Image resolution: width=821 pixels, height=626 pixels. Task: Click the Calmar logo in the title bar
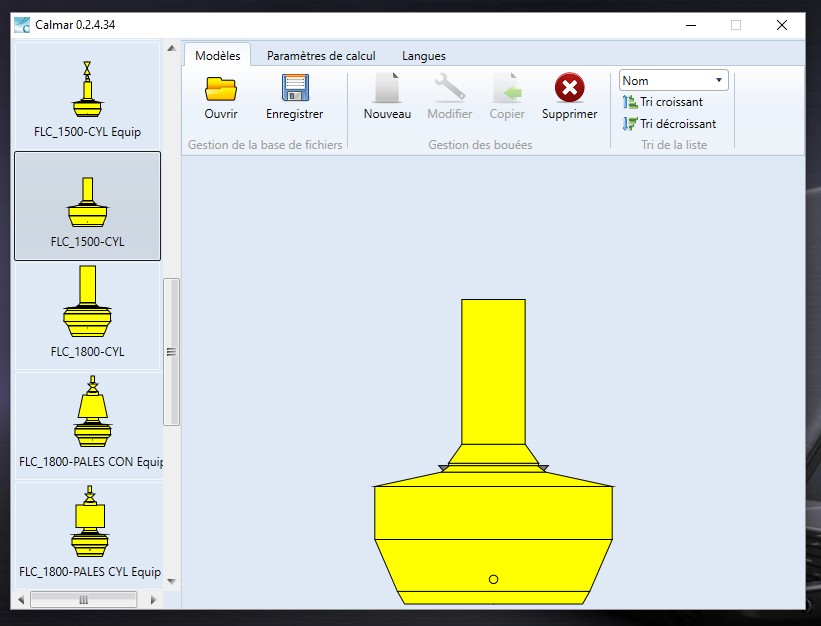(x=21, y=24)
